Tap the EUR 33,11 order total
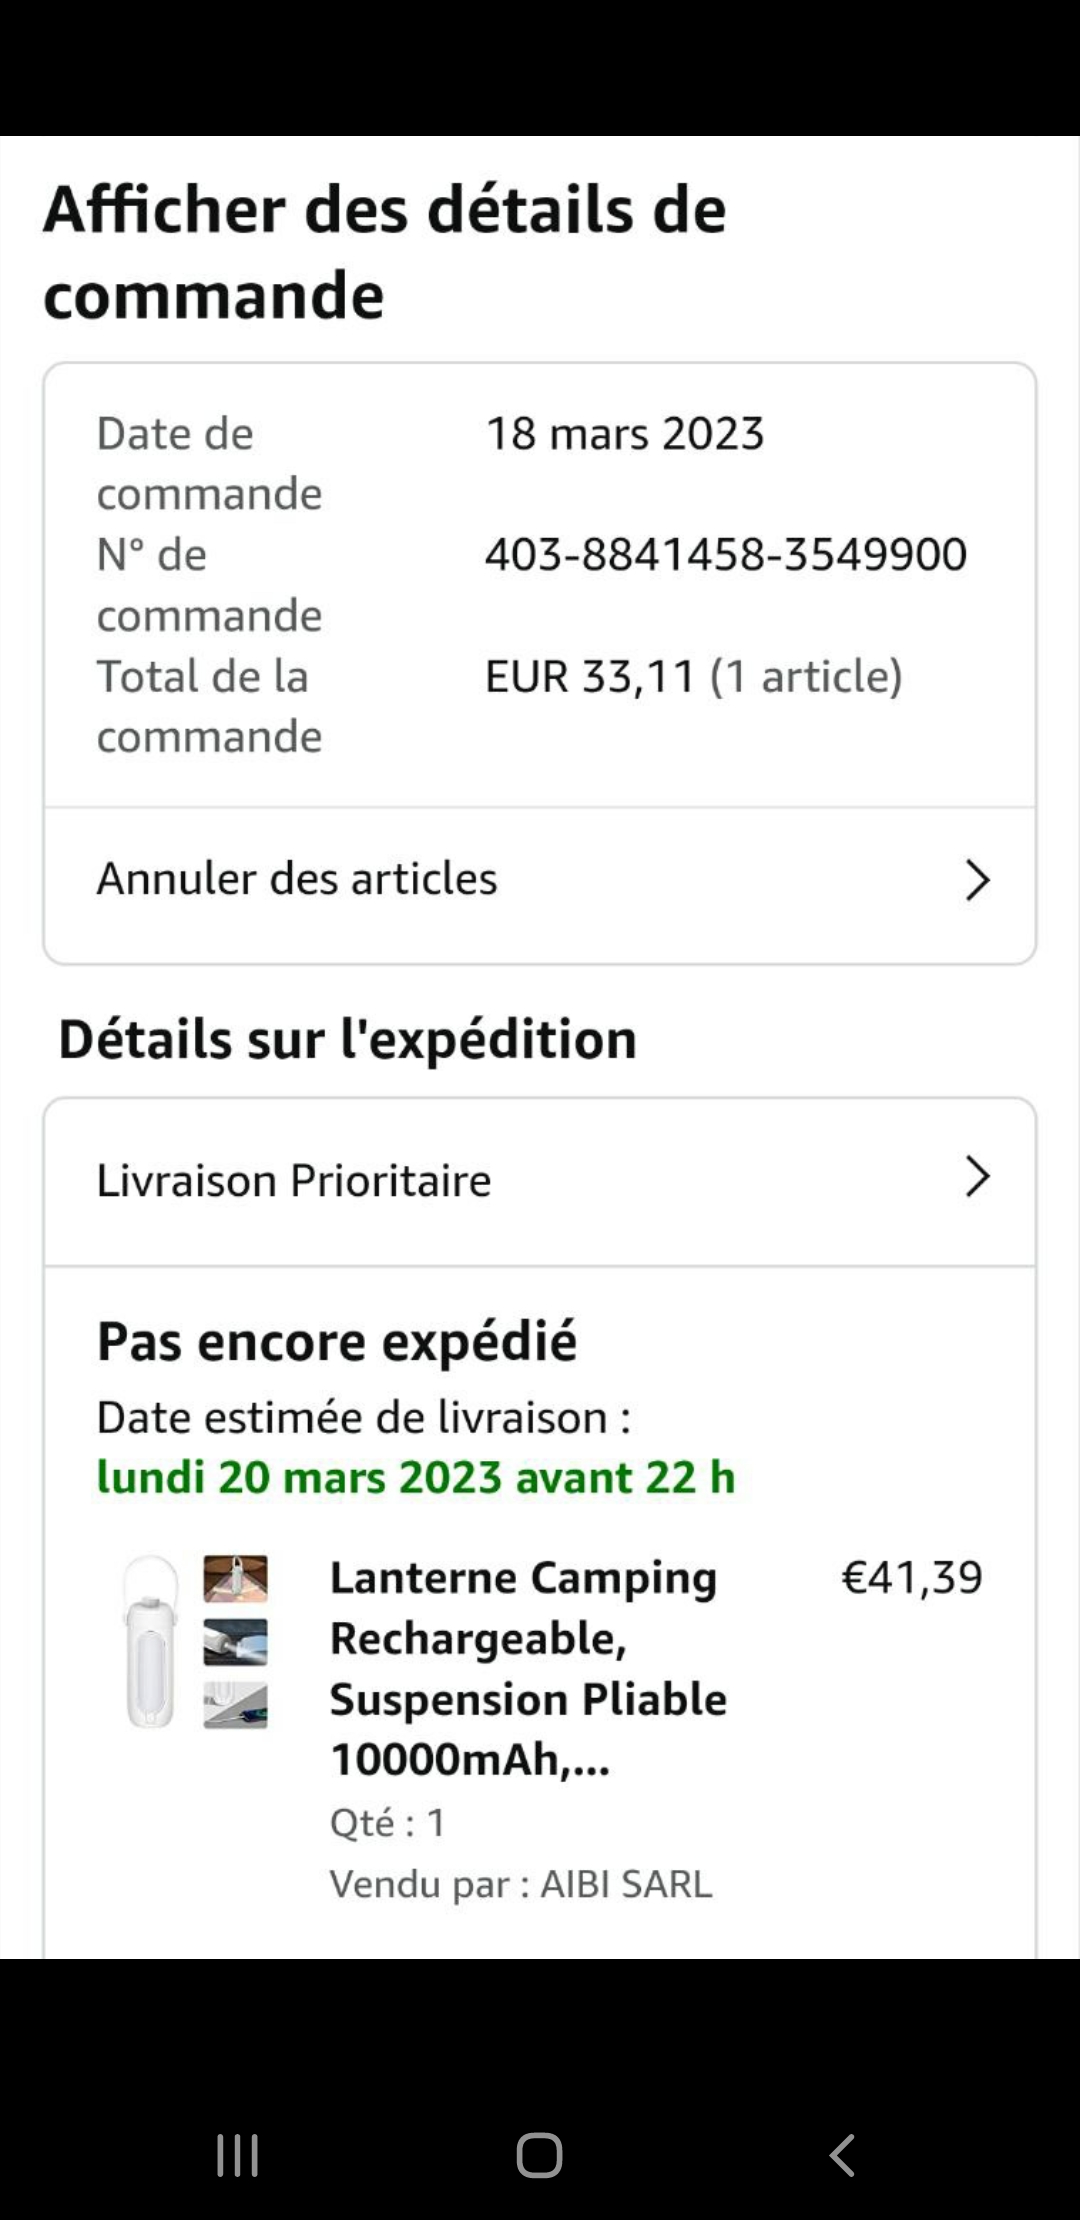The image size is (1080, 2220). click(x=590, y=676)
